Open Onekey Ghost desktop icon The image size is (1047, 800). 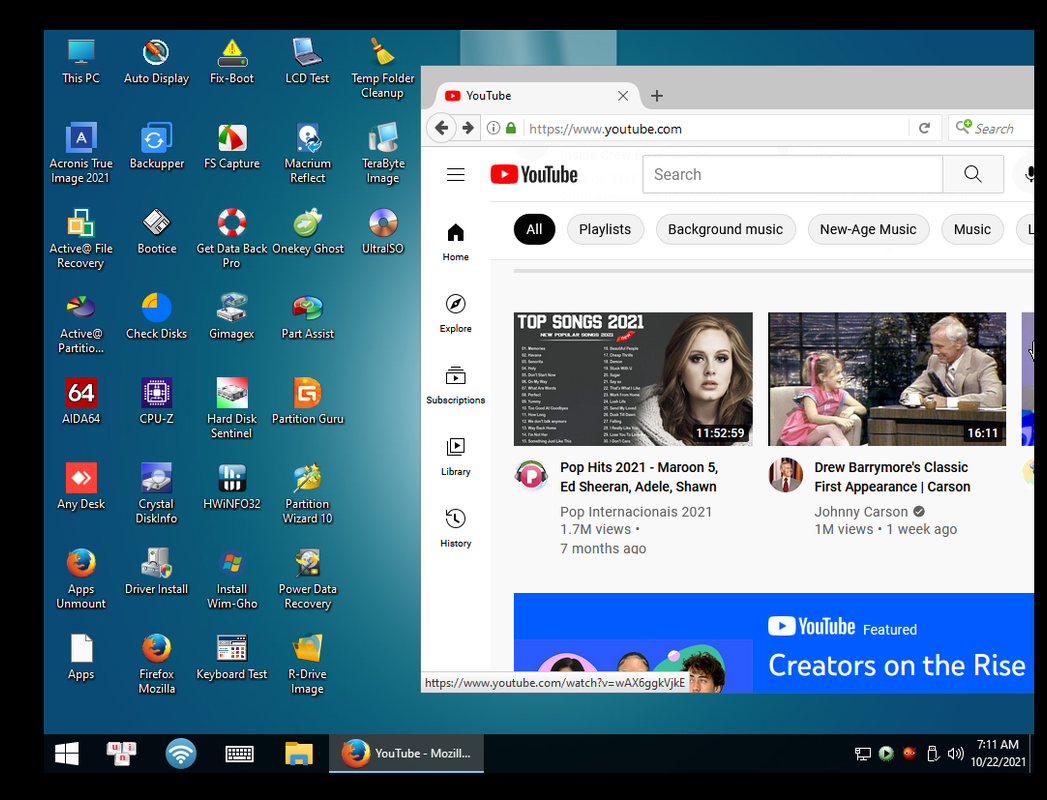tap(307, 232)
